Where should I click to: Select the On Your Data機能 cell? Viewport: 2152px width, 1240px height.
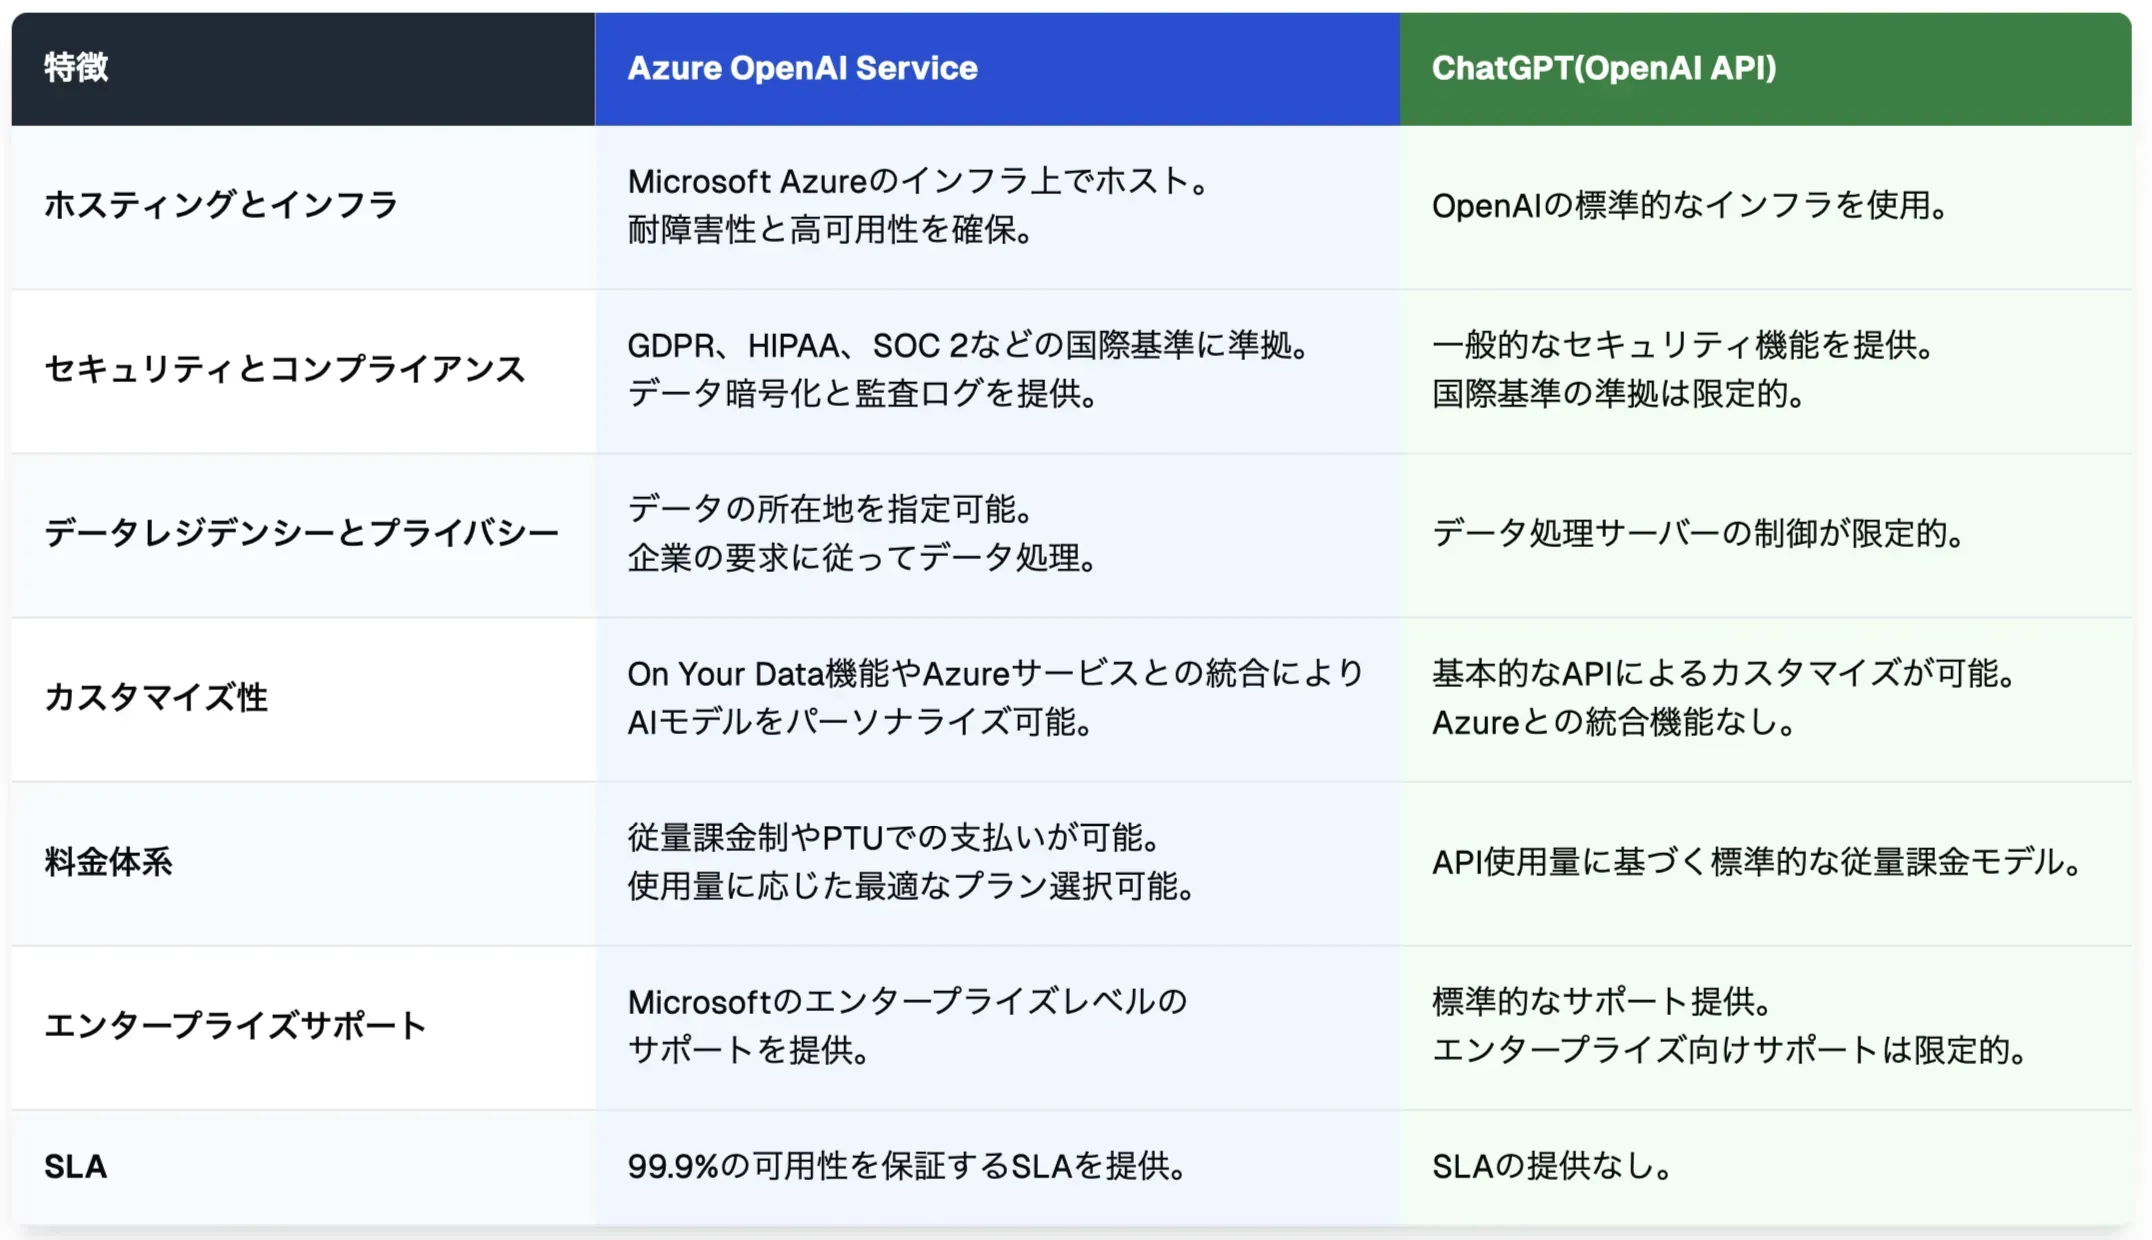995,697
